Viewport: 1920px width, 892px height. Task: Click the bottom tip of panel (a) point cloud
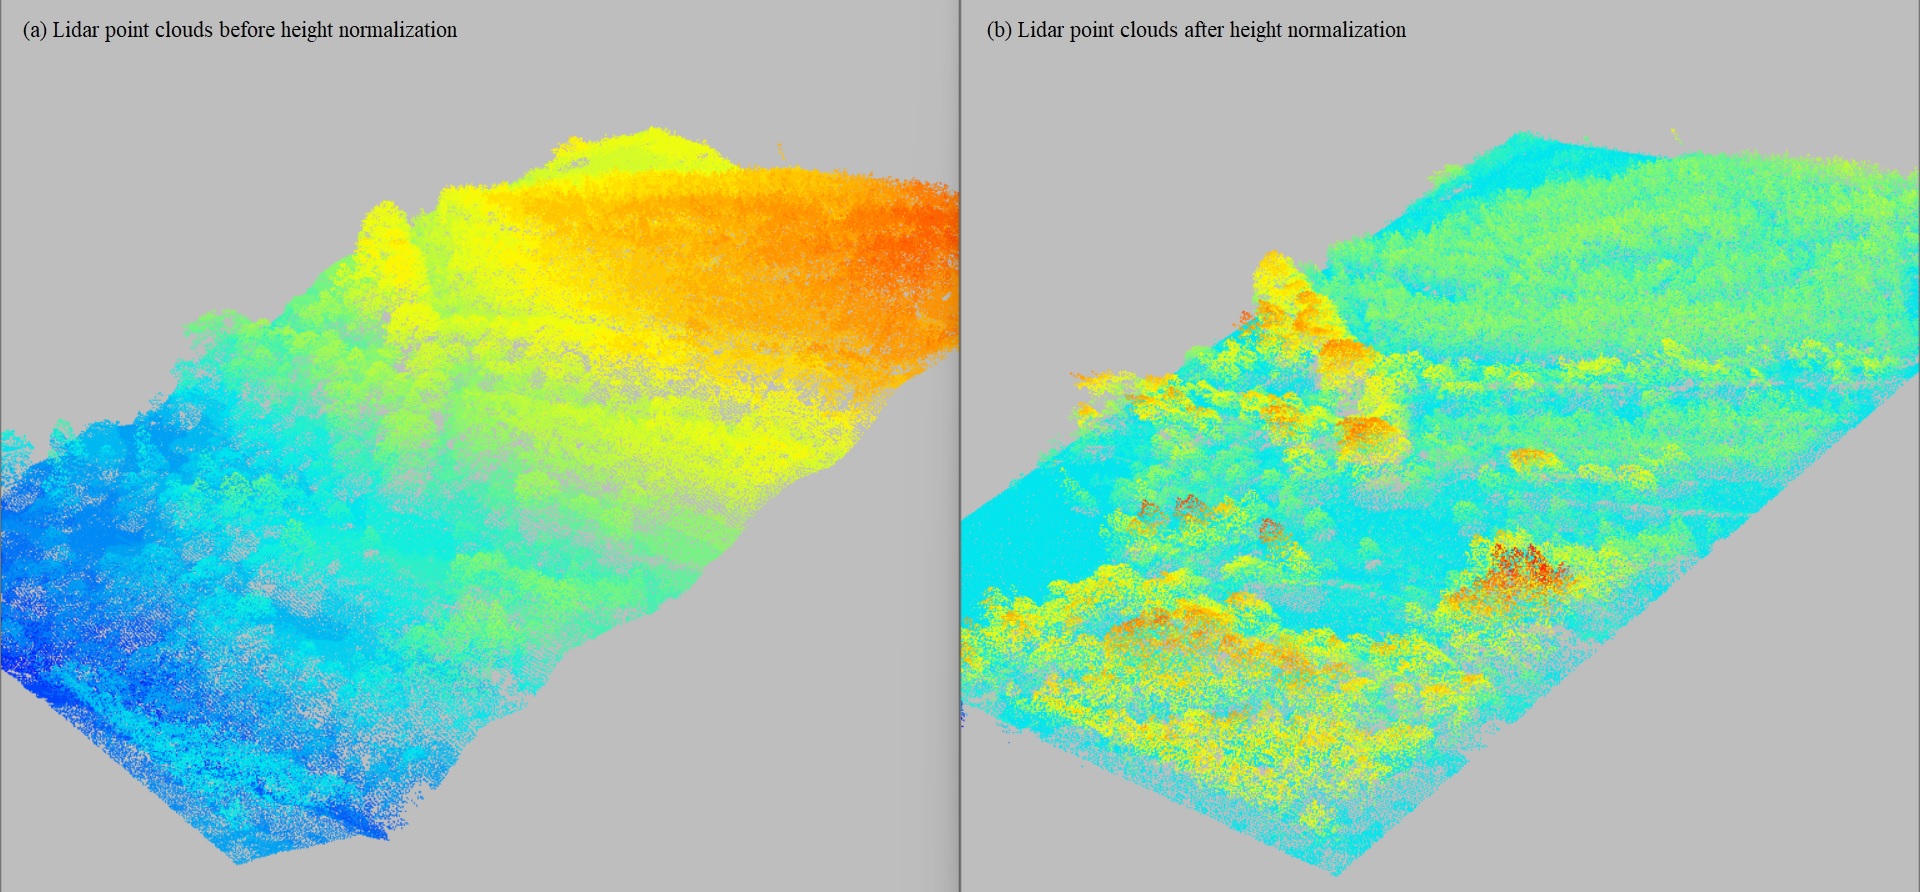click(238, 860)
